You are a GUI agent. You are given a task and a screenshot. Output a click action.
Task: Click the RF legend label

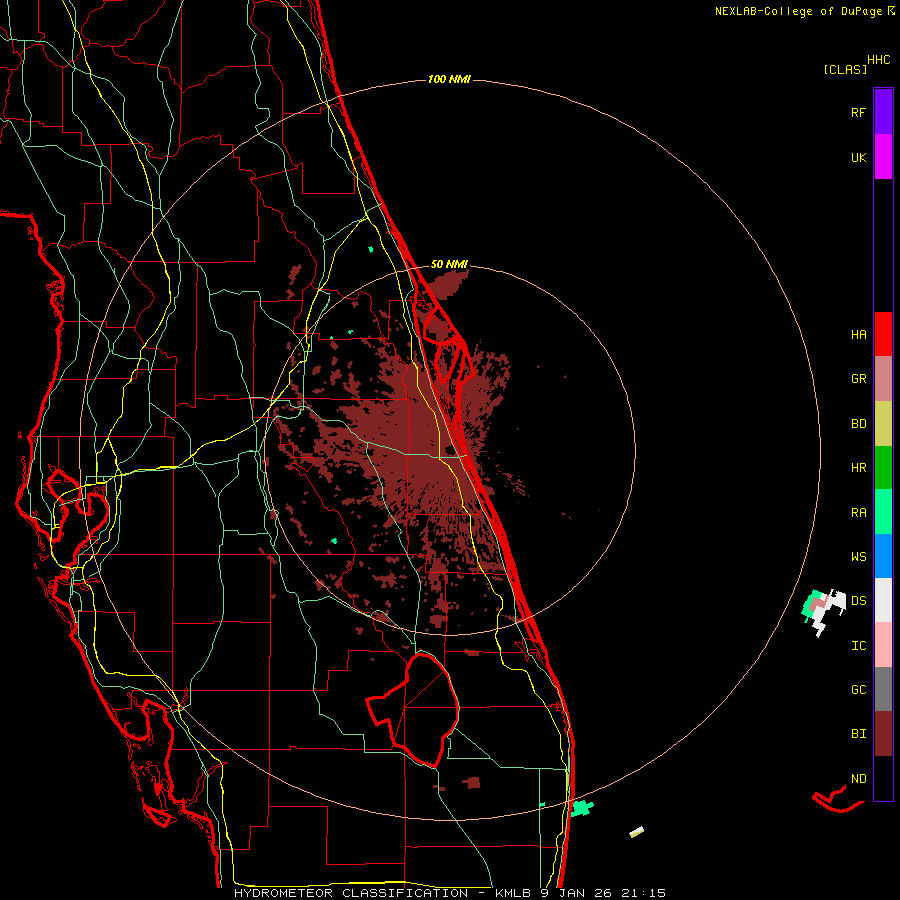tap(858, 112)
